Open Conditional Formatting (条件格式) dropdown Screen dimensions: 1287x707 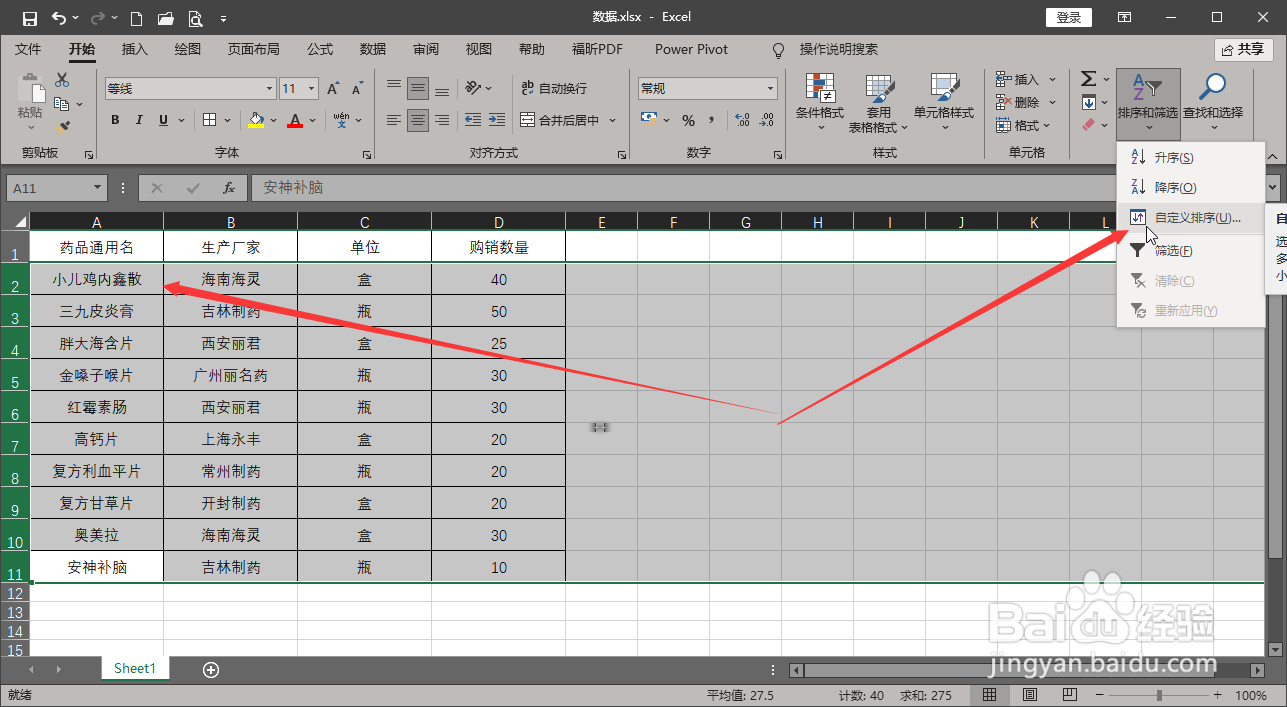coord(819,103)
